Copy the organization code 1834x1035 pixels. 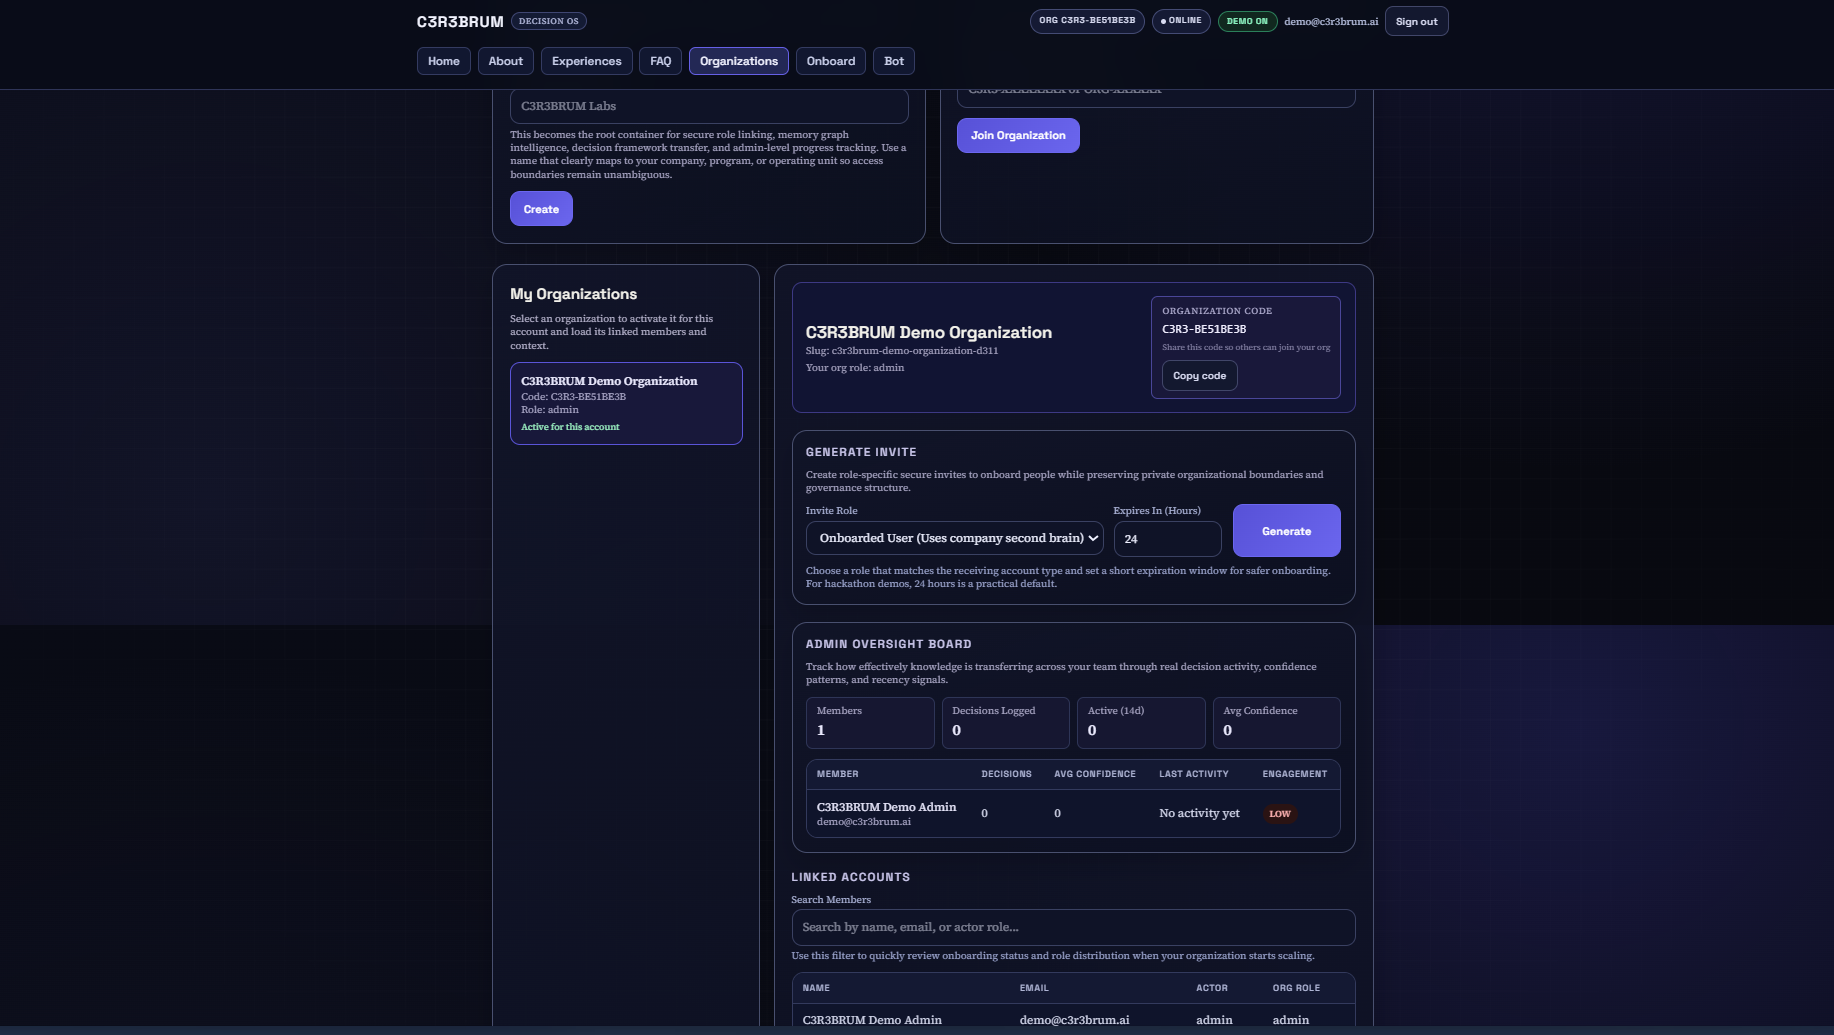click(x=1200, y=376)
